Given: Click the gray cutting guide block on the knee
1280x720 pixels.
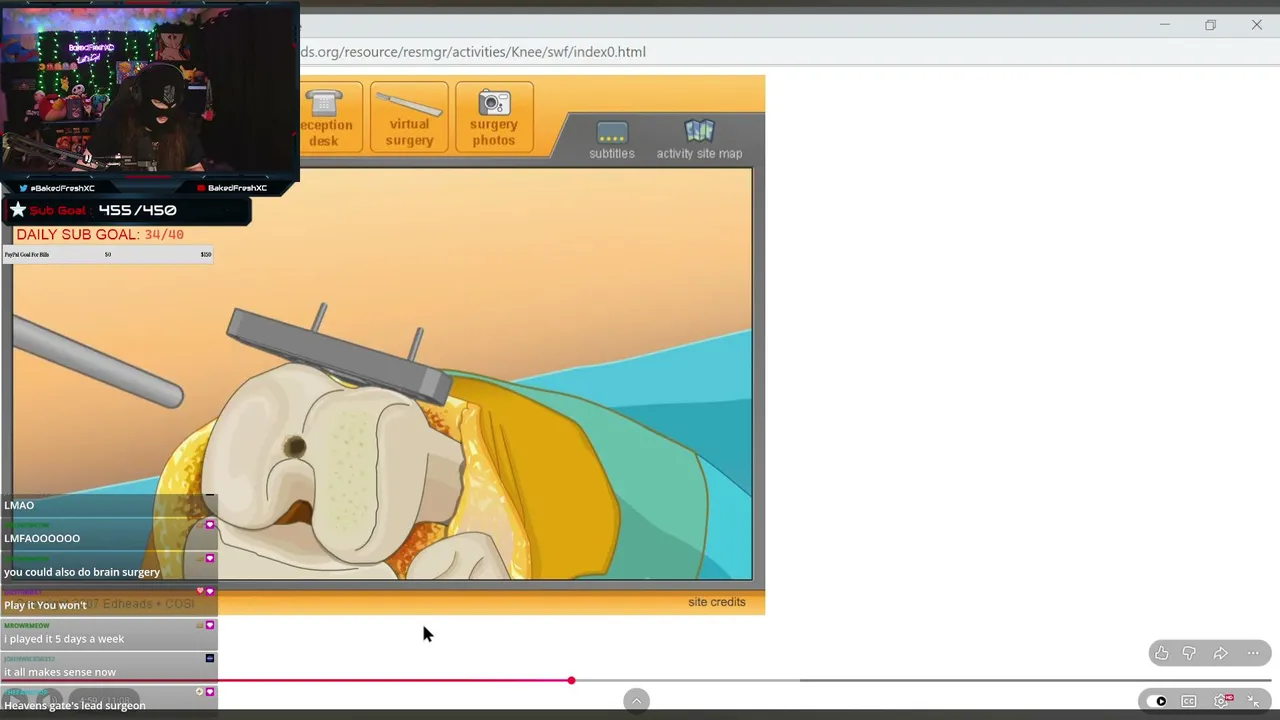Looking at the screenshot, I should point(338,355).
